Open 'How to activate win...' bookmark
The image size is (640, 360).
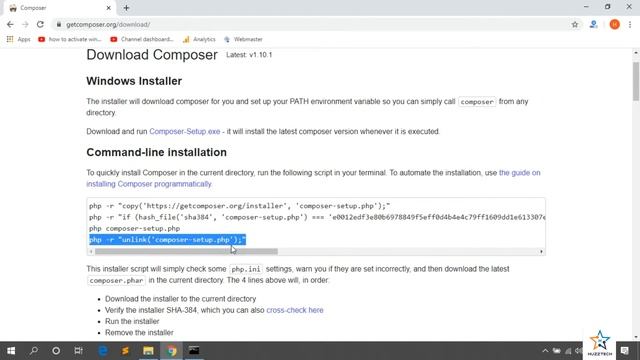pyautogui.click(x=70, y=39)
